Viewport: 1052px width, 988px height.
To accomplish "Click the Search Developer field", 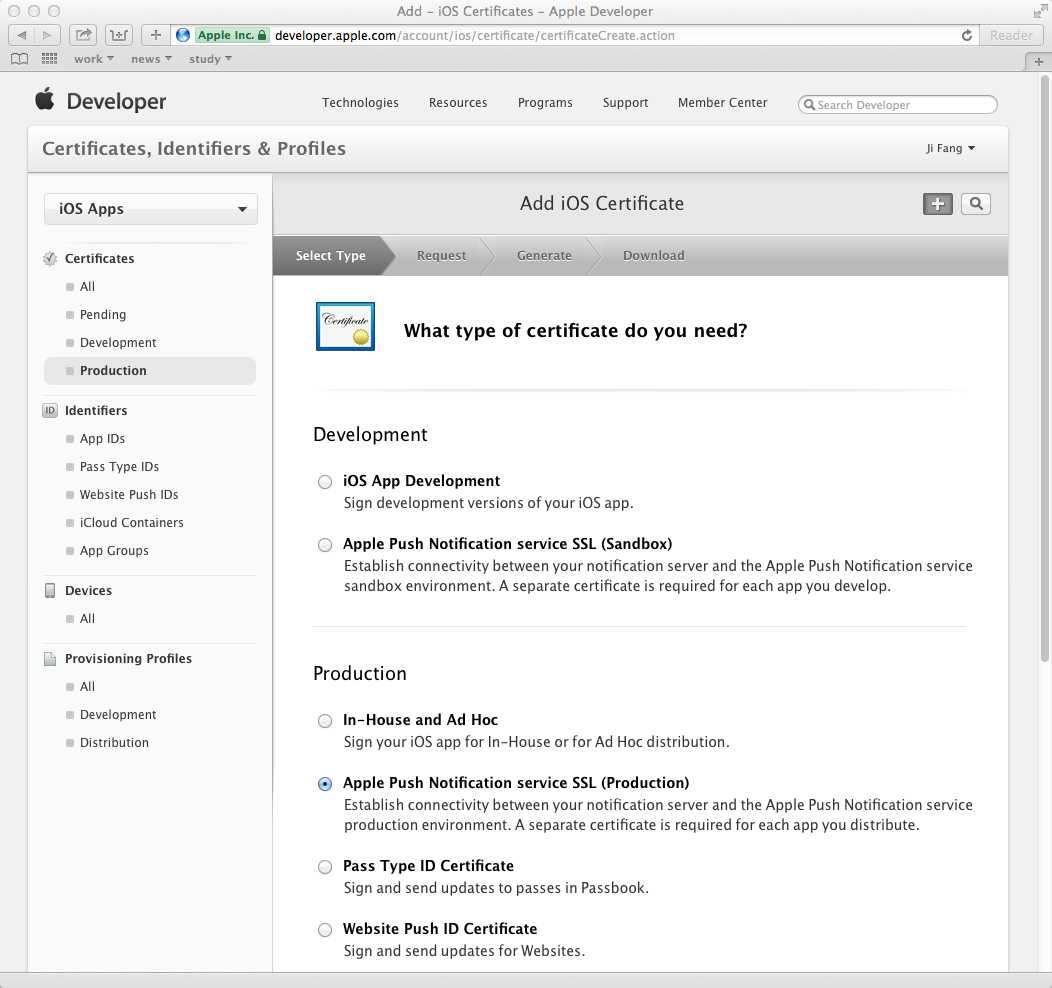I will (898, 105).
